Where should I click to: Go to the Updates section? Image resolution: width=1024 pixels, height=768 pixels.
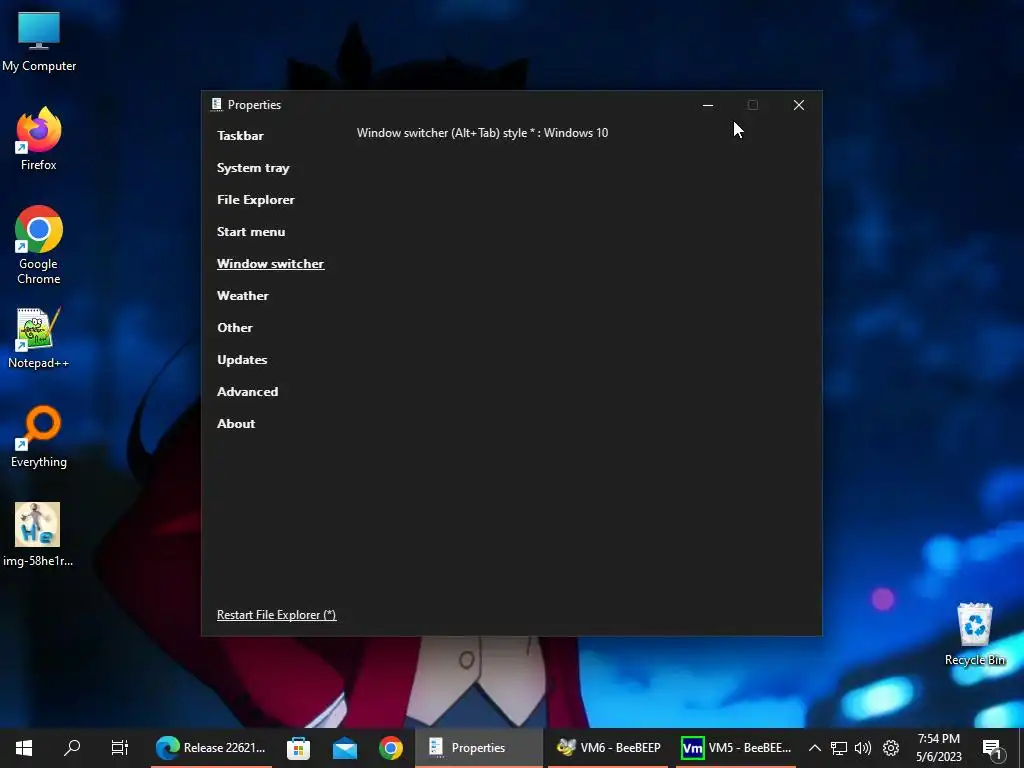(x=242, y=360)
